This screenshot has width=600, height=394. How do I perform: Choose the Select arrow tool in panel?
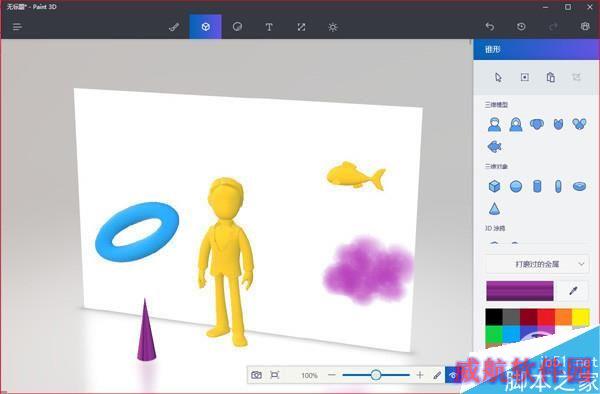coord(498,77)
